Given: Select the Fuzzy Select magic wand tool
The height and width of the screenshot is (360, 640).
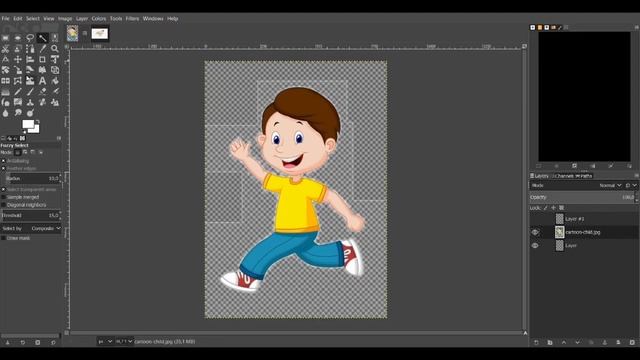Looking at the screenshot, I should [42, 38].
